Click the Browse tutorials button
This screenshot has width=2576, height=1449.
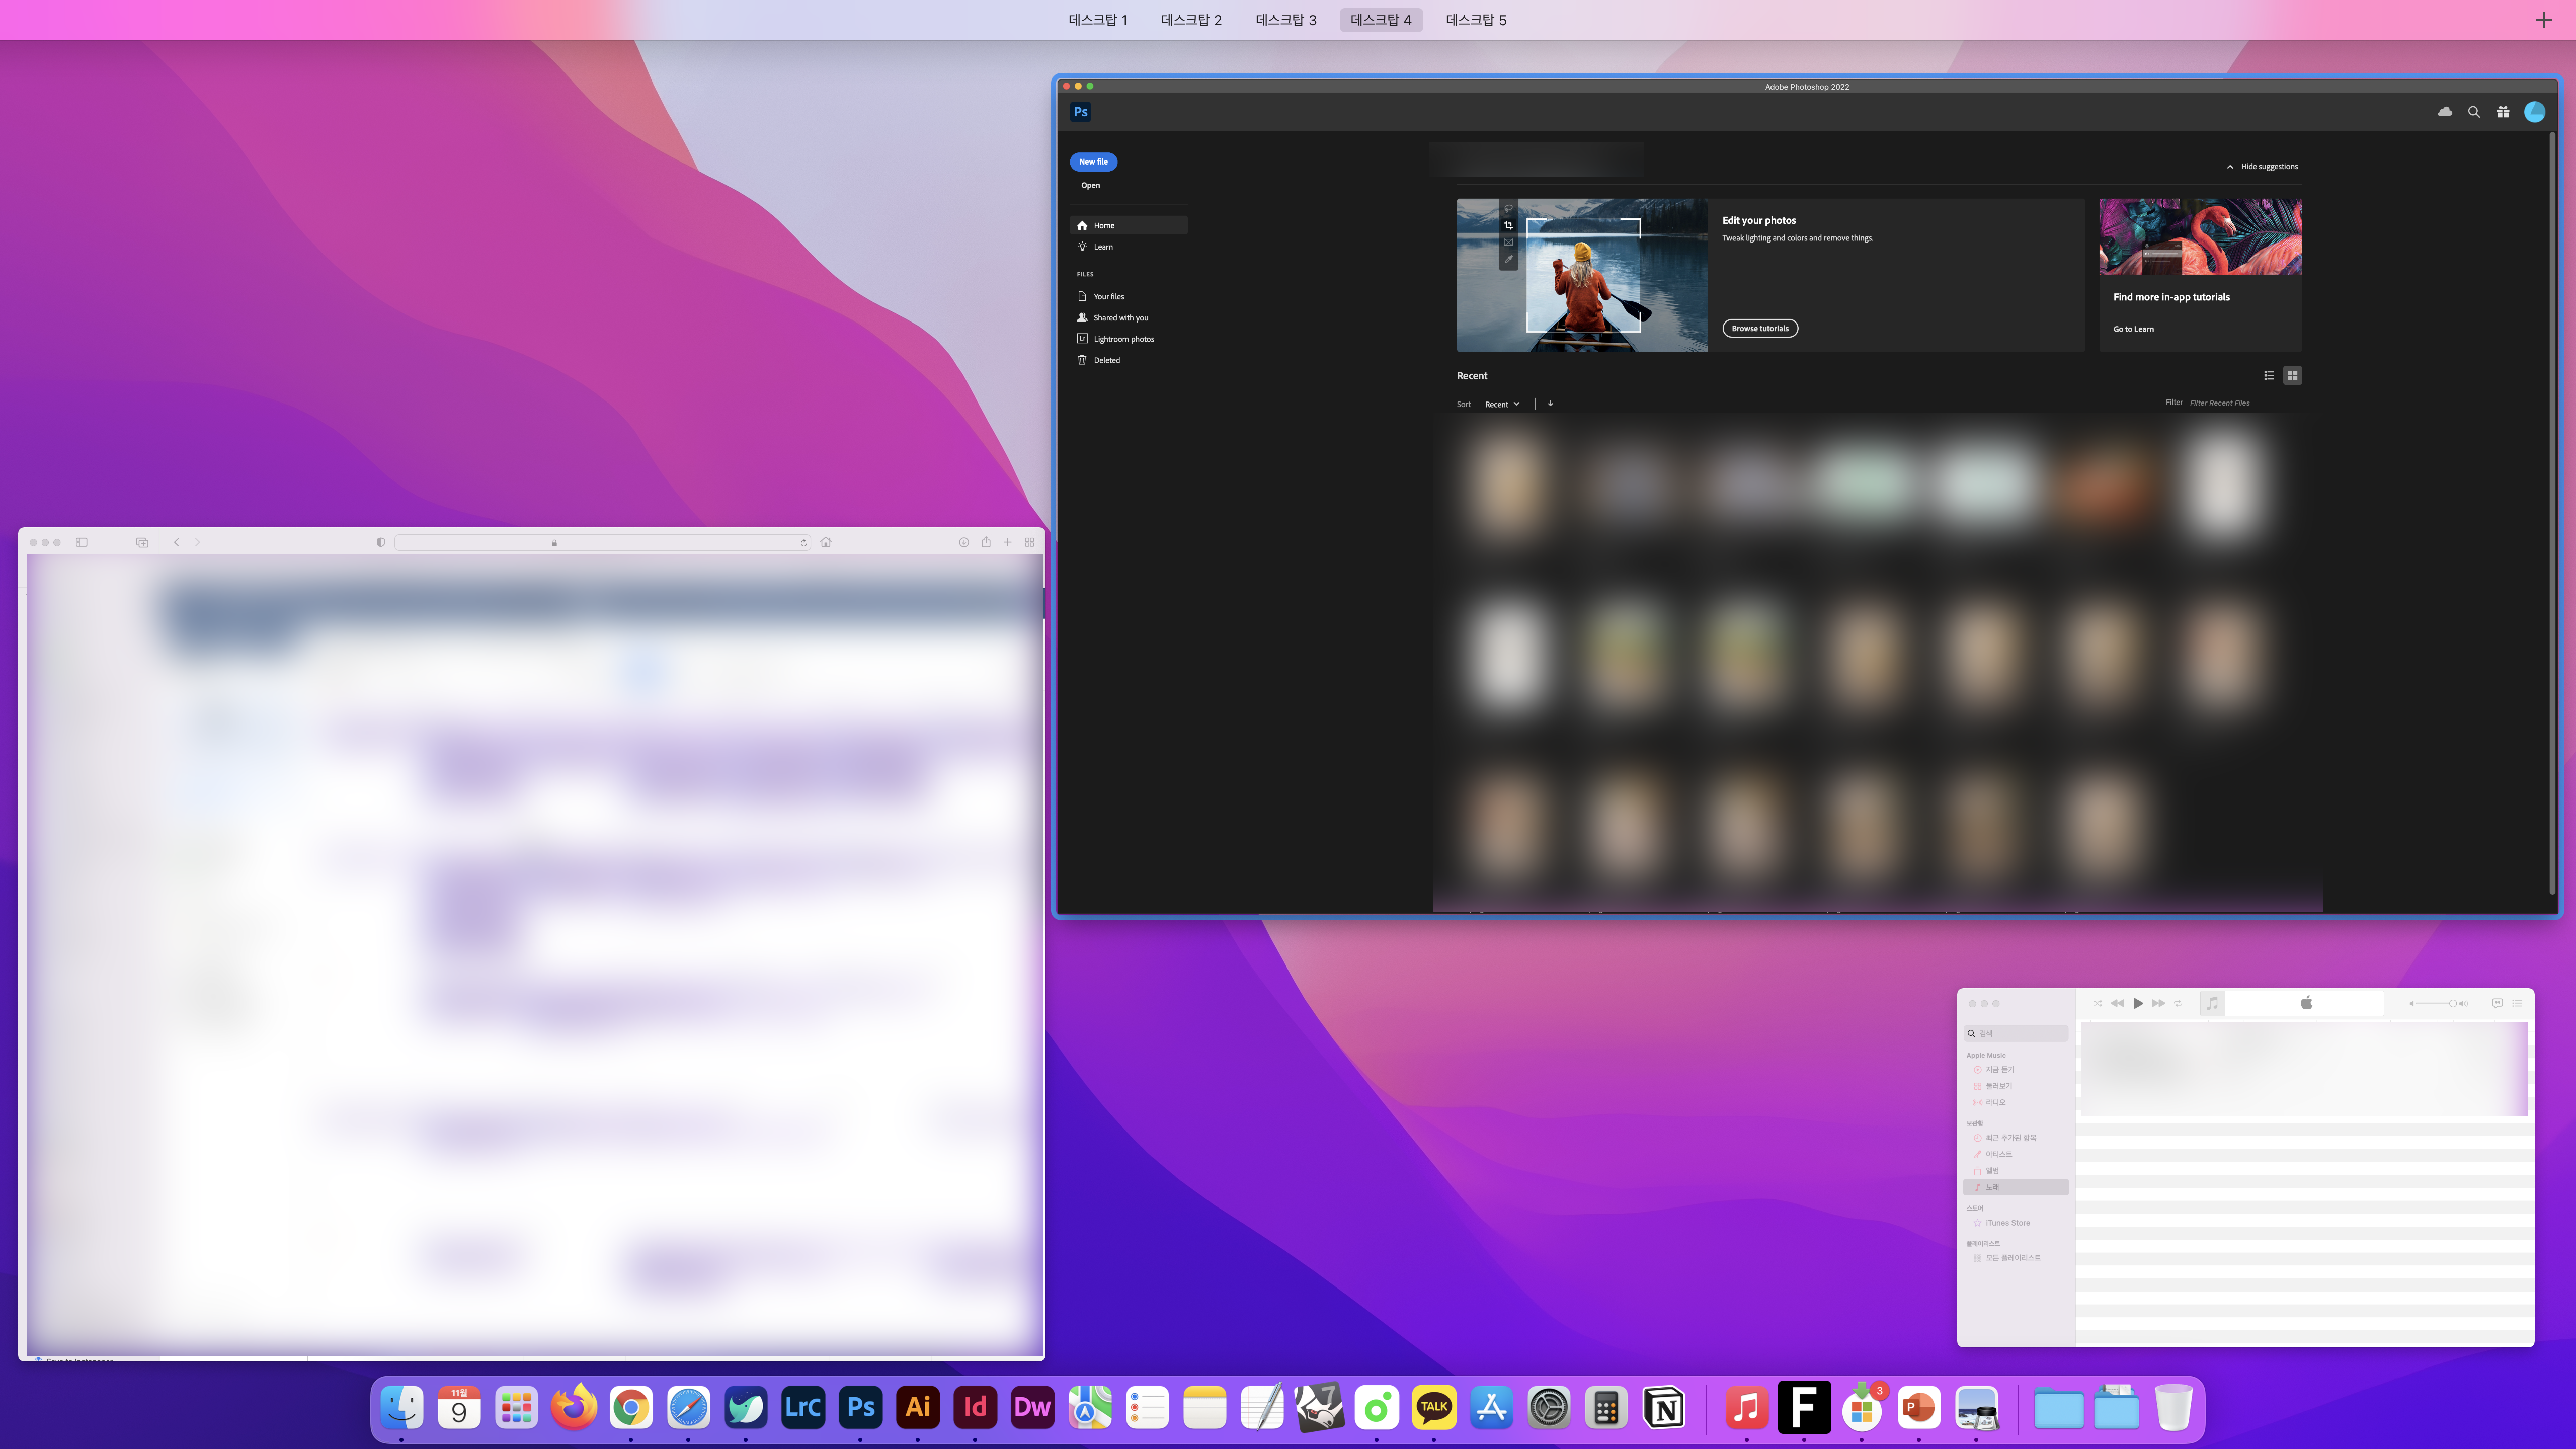pyautogui.click(x=1760, y=328)
